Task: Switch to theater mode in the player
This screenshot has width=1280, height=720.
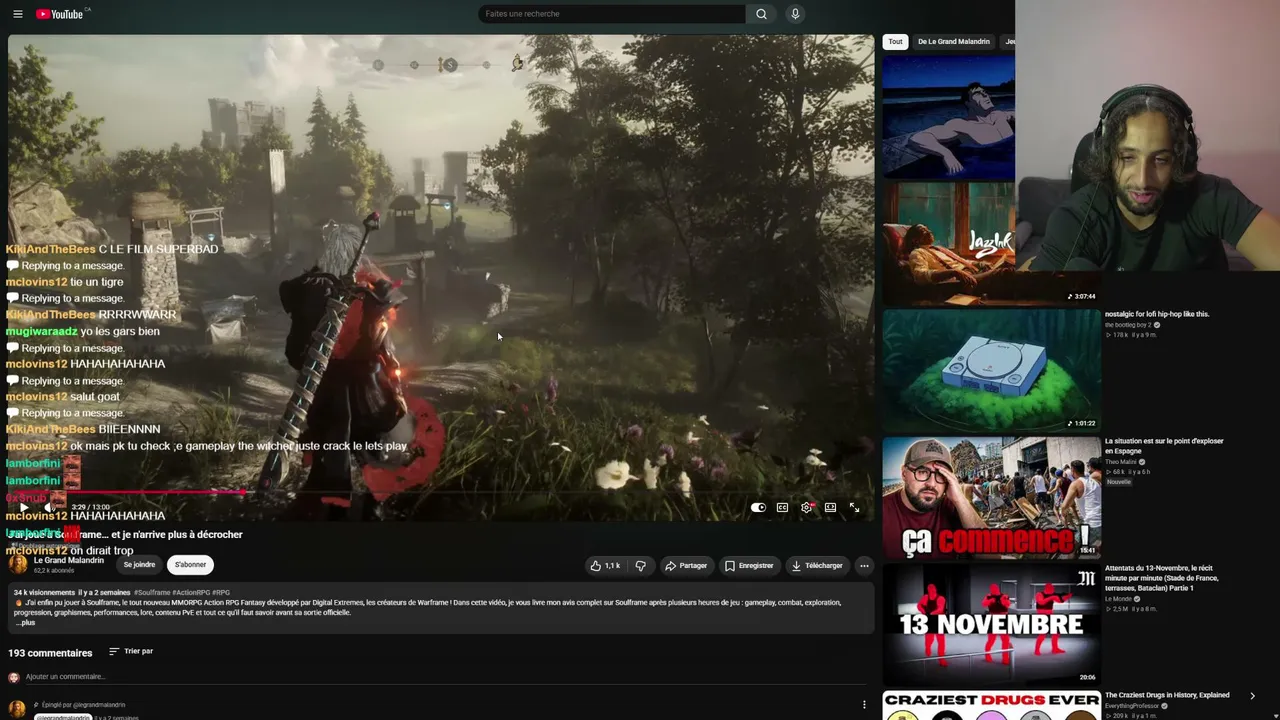Action: click(x=830, y=508)
